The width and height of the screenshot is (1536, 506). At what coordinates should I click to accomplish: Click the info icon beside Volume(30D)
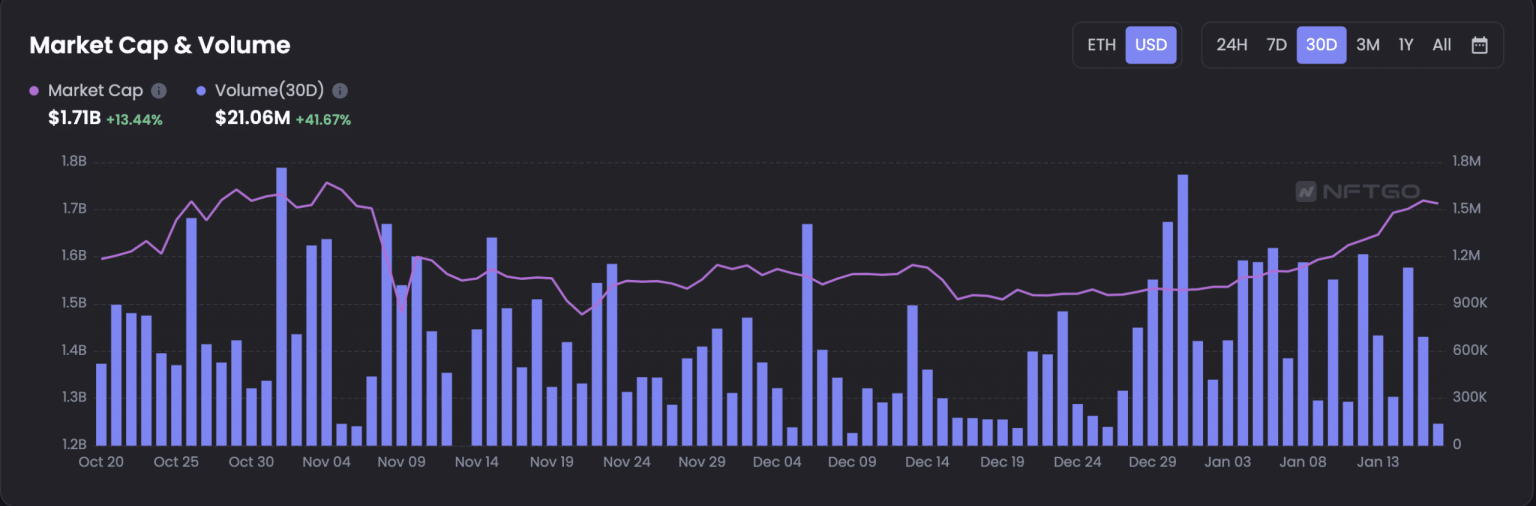click(340, 91)
